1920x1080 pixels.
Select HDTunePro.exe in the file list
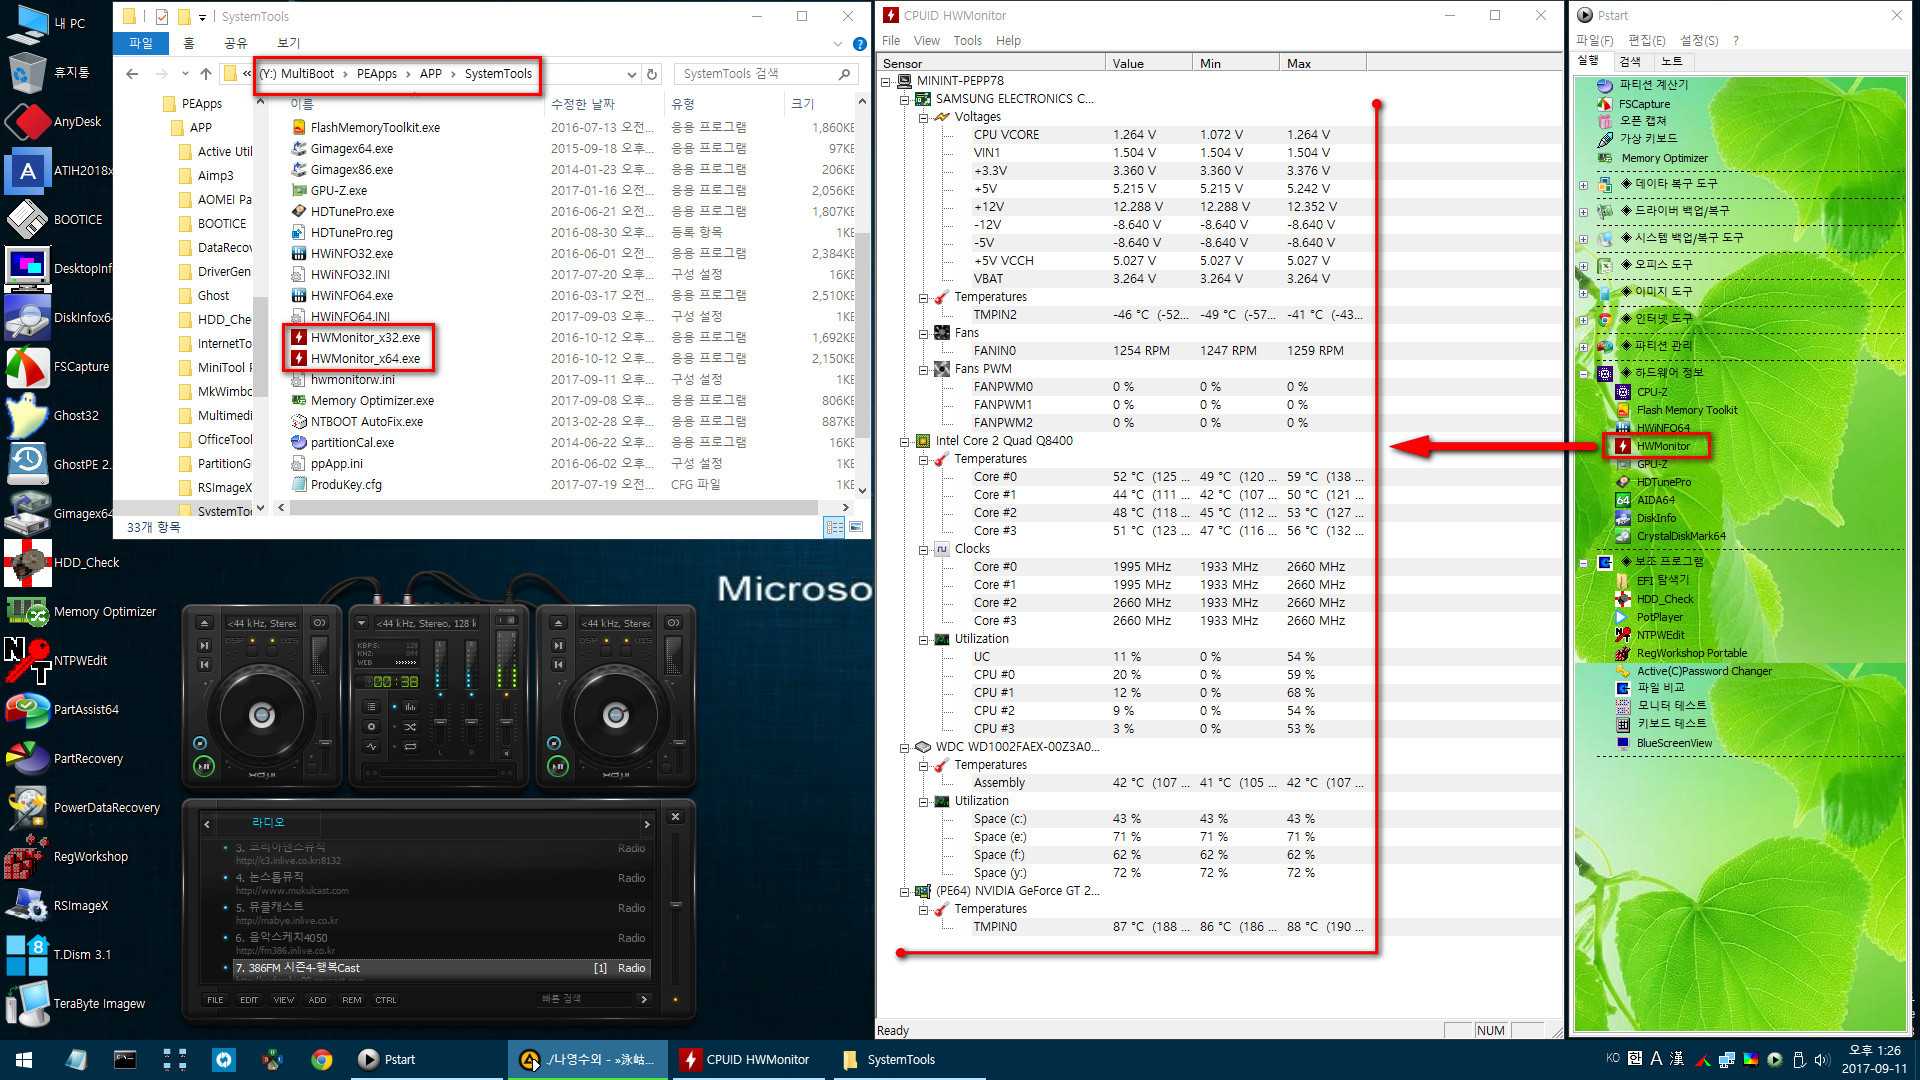[x=352, y=211]
